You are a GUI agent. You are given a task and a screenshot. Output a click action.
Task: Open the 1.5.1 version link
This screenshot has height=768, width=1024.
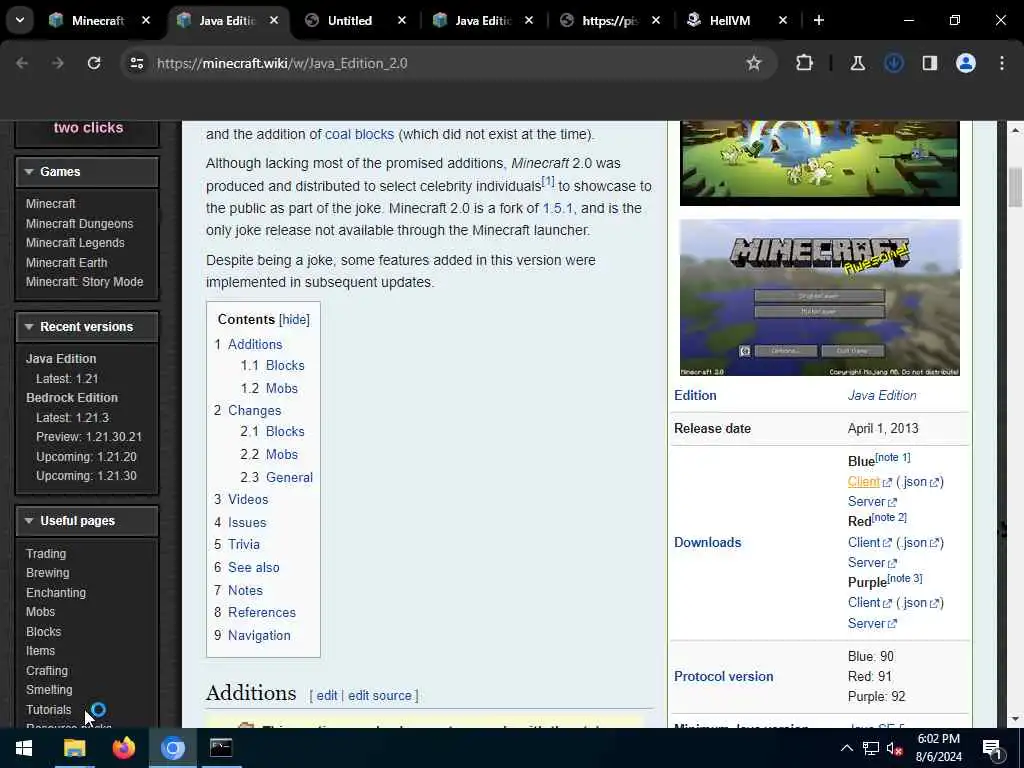558,208
